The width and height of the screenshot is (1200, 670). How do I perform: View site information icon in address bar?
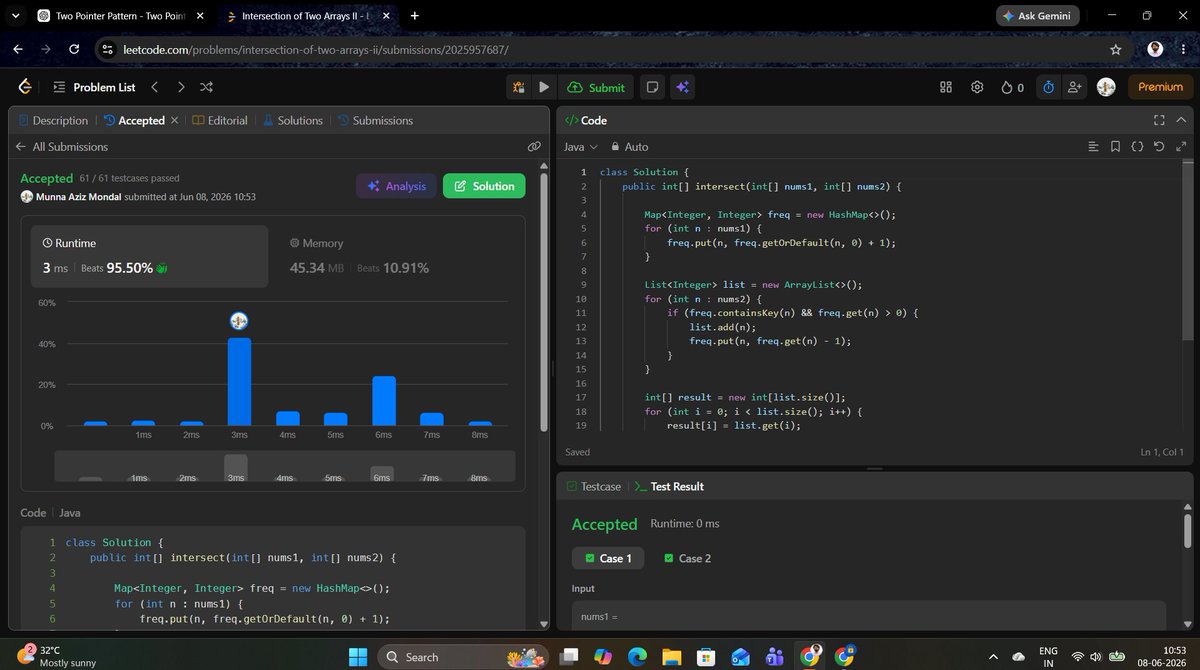108,49
